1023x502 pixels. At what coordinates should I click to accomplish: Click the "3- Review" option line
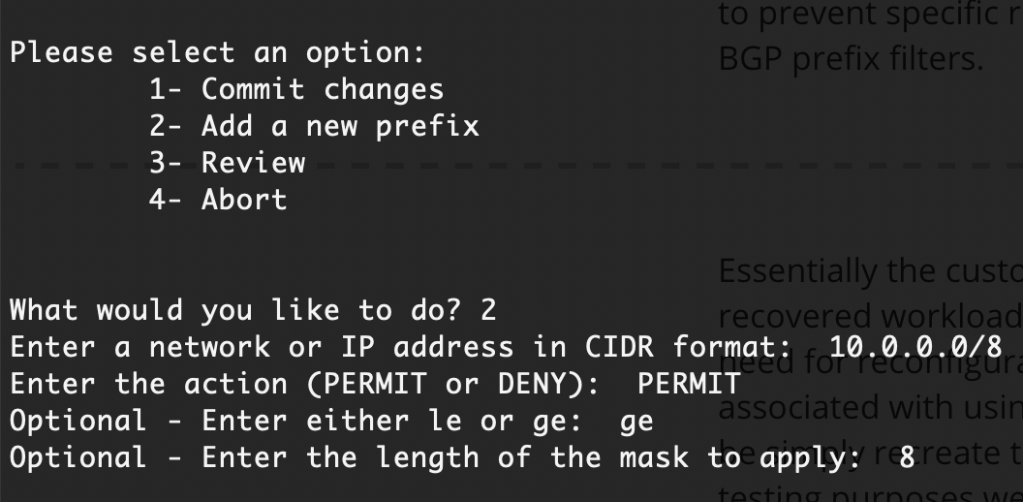(227, 162)
